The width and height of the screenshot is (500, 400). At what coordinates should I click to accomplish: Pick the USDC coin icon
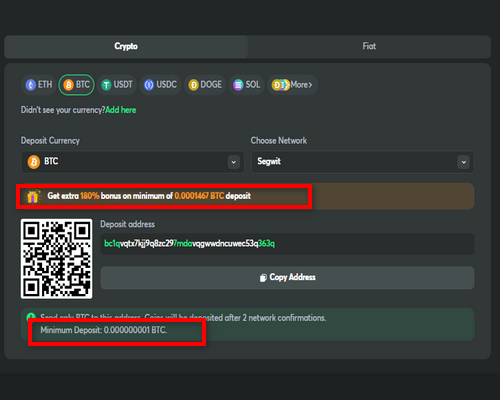pos(149,85)
